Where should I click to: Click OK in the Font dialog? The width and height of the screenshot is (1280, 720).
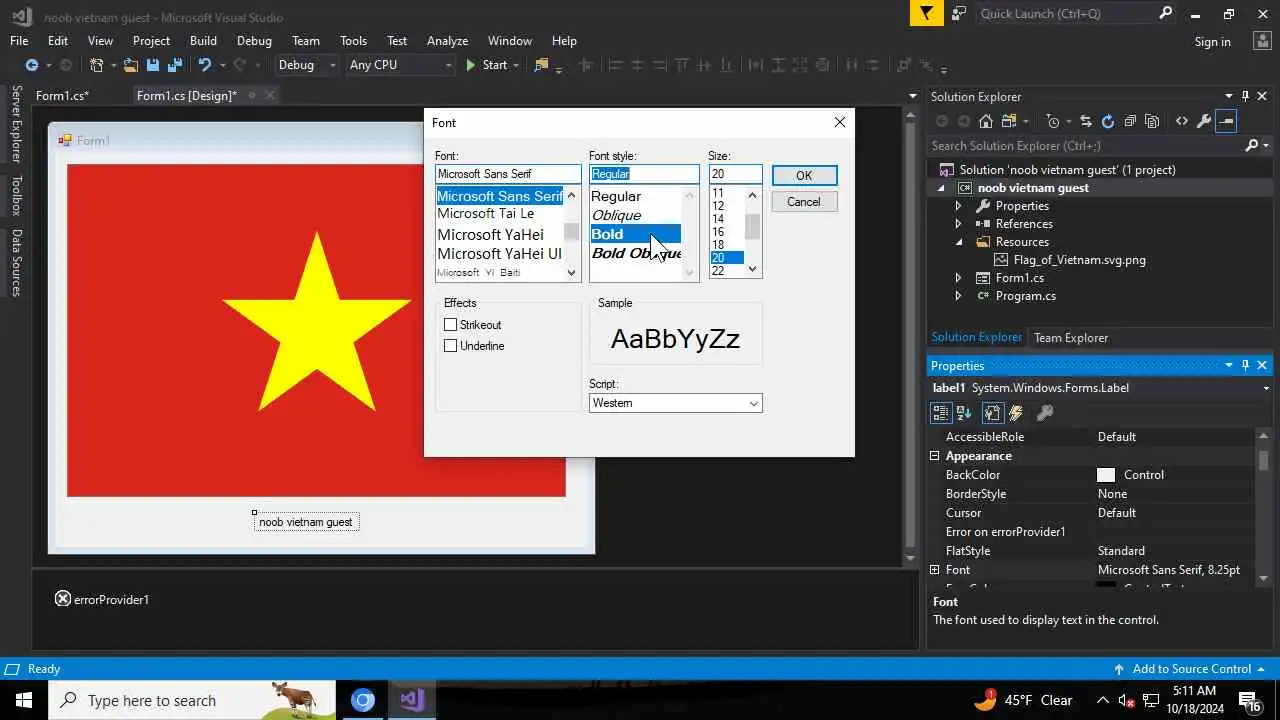(x=804, y=175)
